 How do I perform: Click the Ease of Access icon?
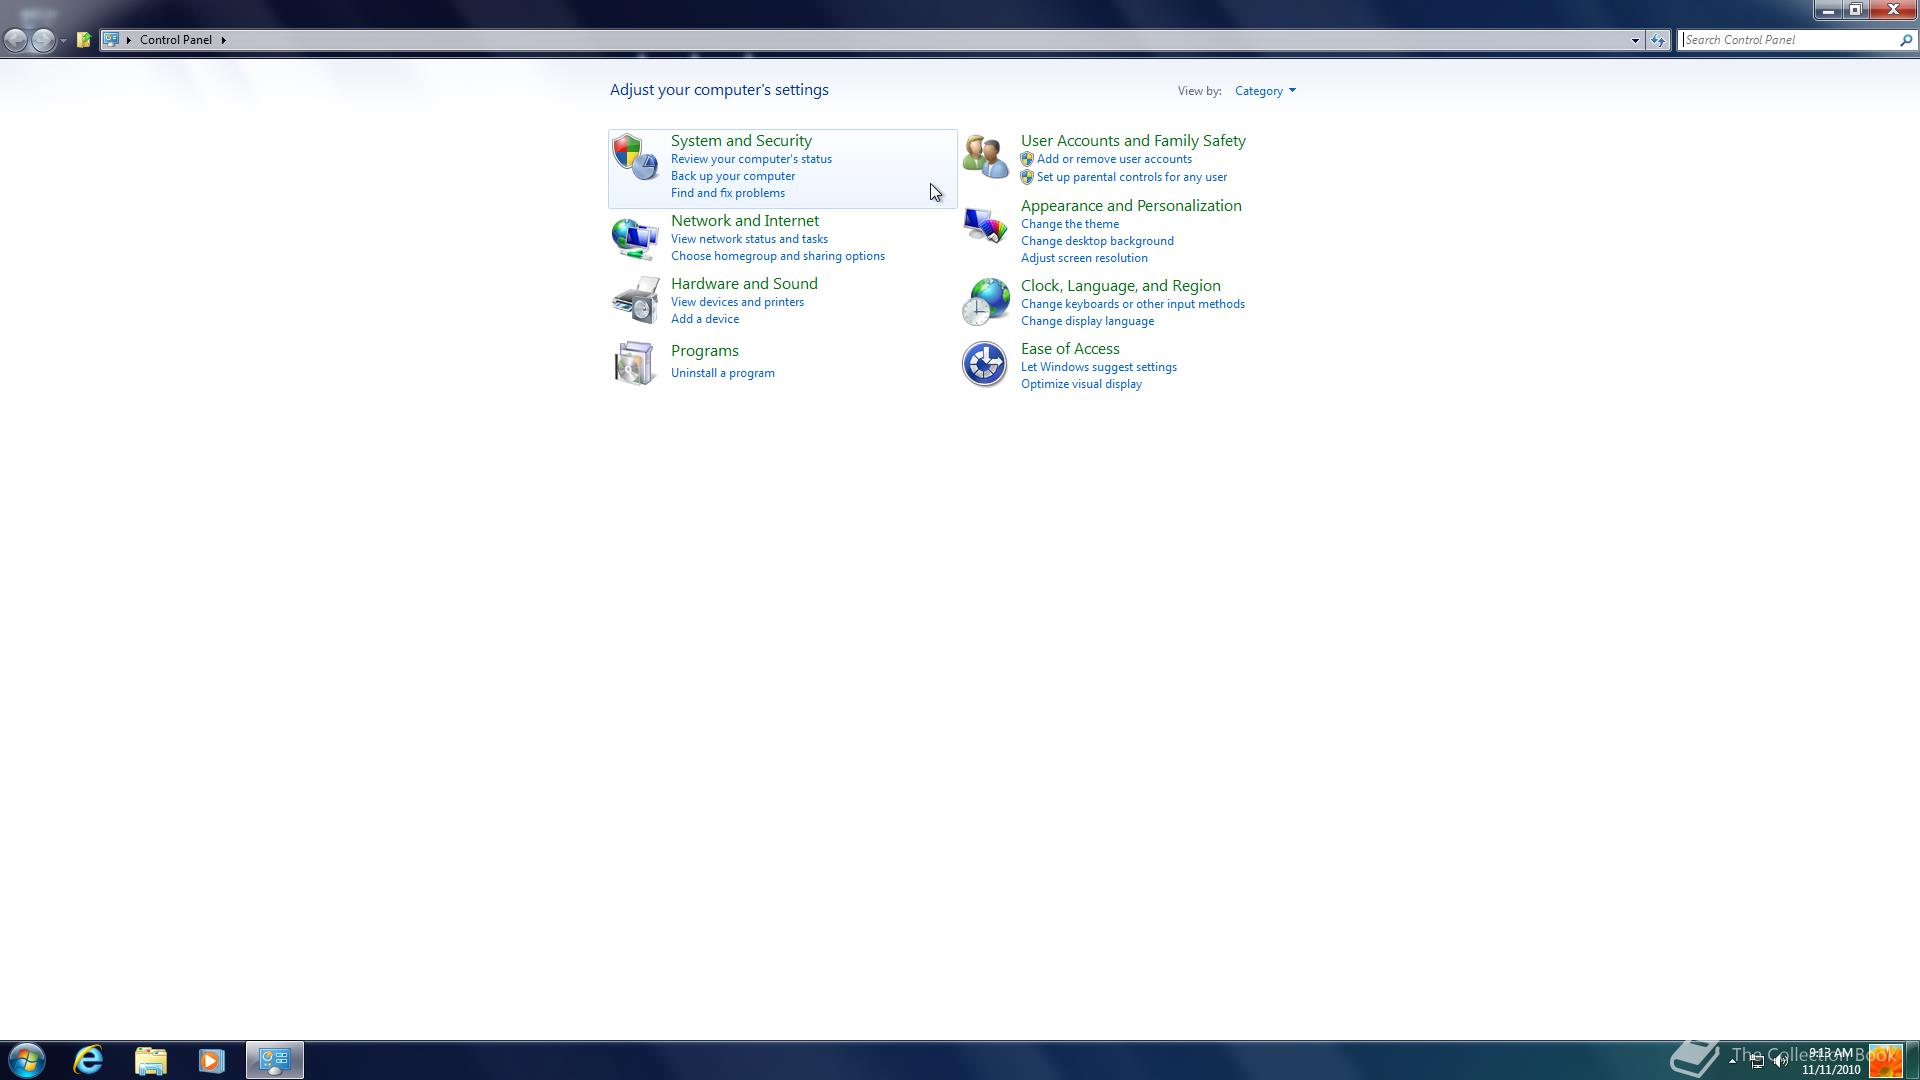click(985, 364)
